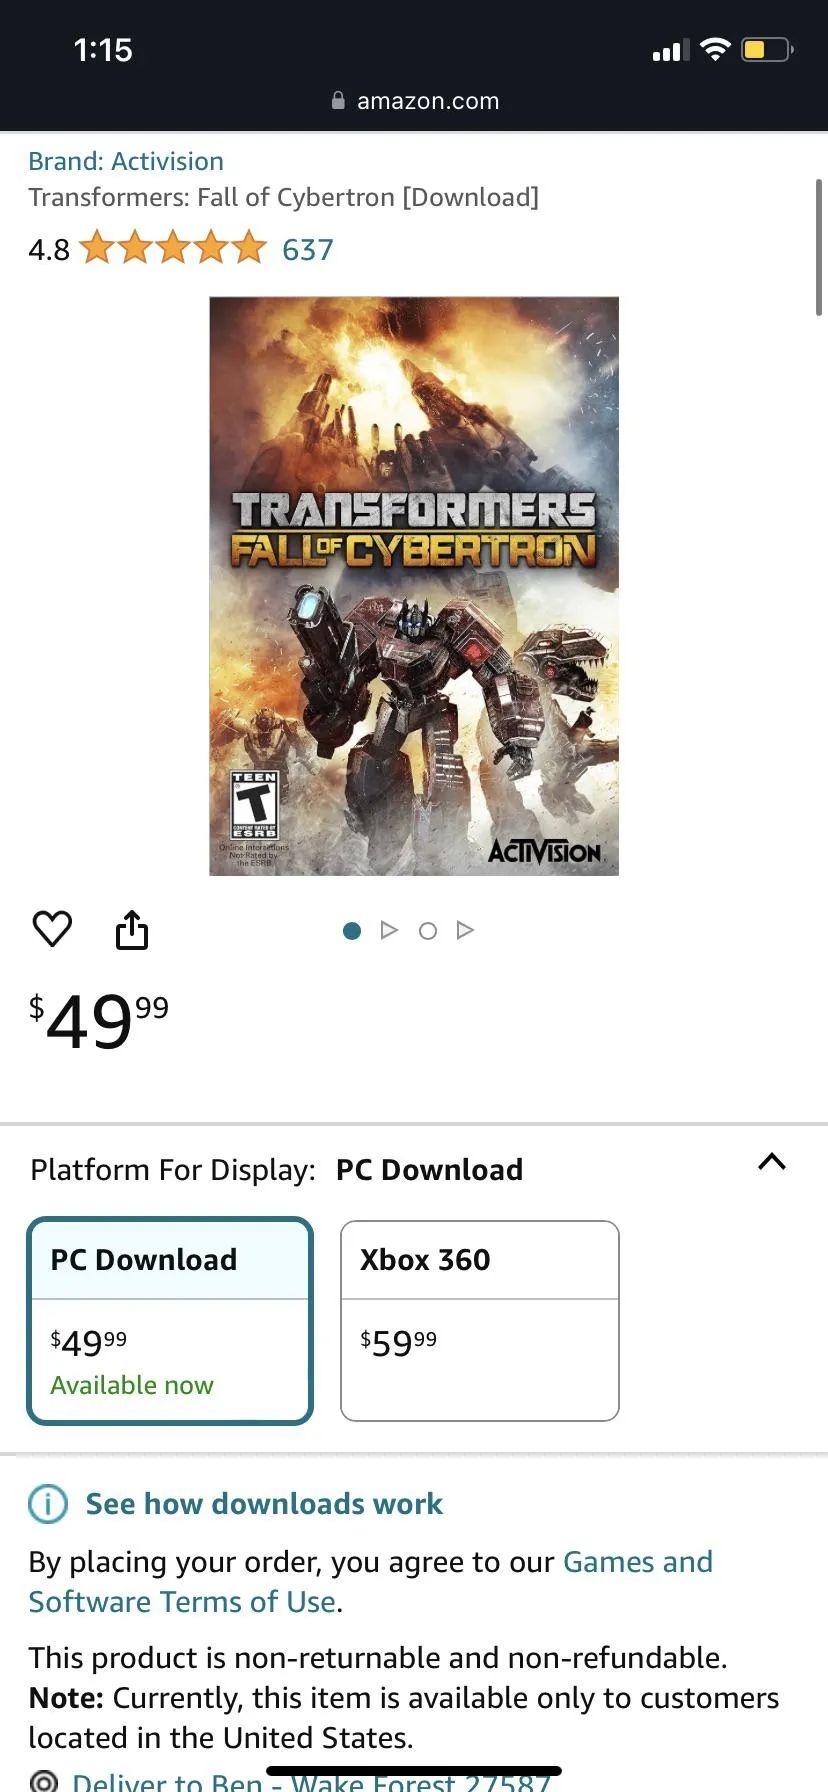This screenshot has width=828, height=1792.
Task: Tap the share icon below the image
Action: [x=132, y=929]
